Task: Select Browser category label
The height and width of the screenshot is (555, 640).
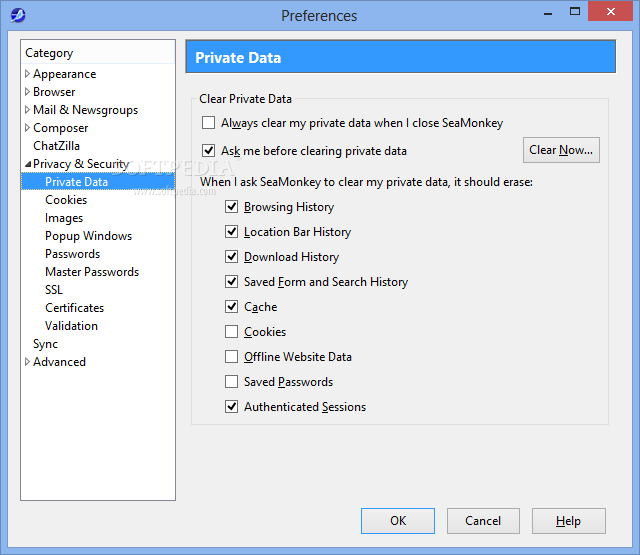Action: point(54,92)
